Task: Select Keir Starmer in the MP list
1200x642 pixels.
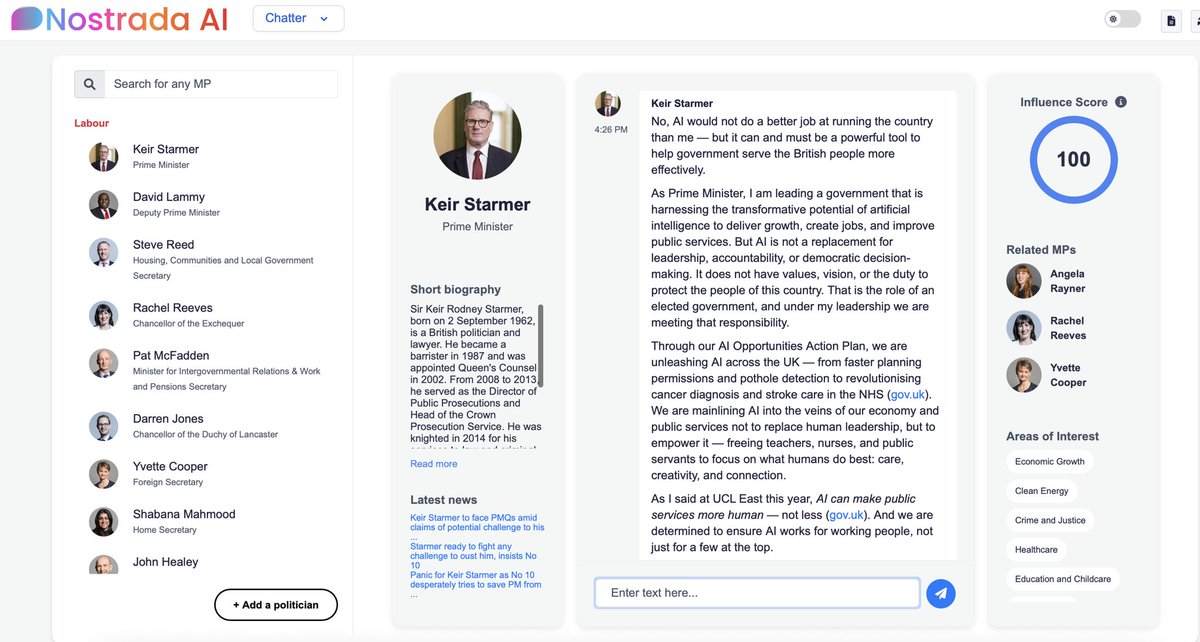Action: pos(205,156)
